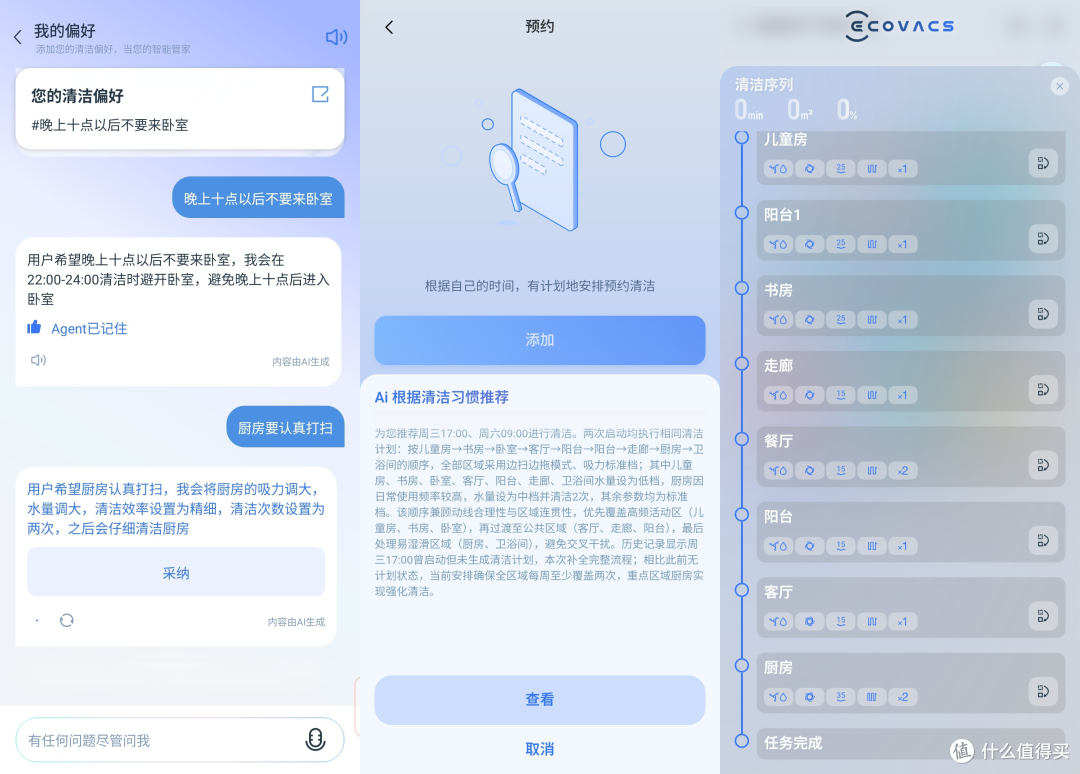Tap the x1 cleaning times chip for 阳台
The image size is (1080, 774).
(x=903, y=546)
